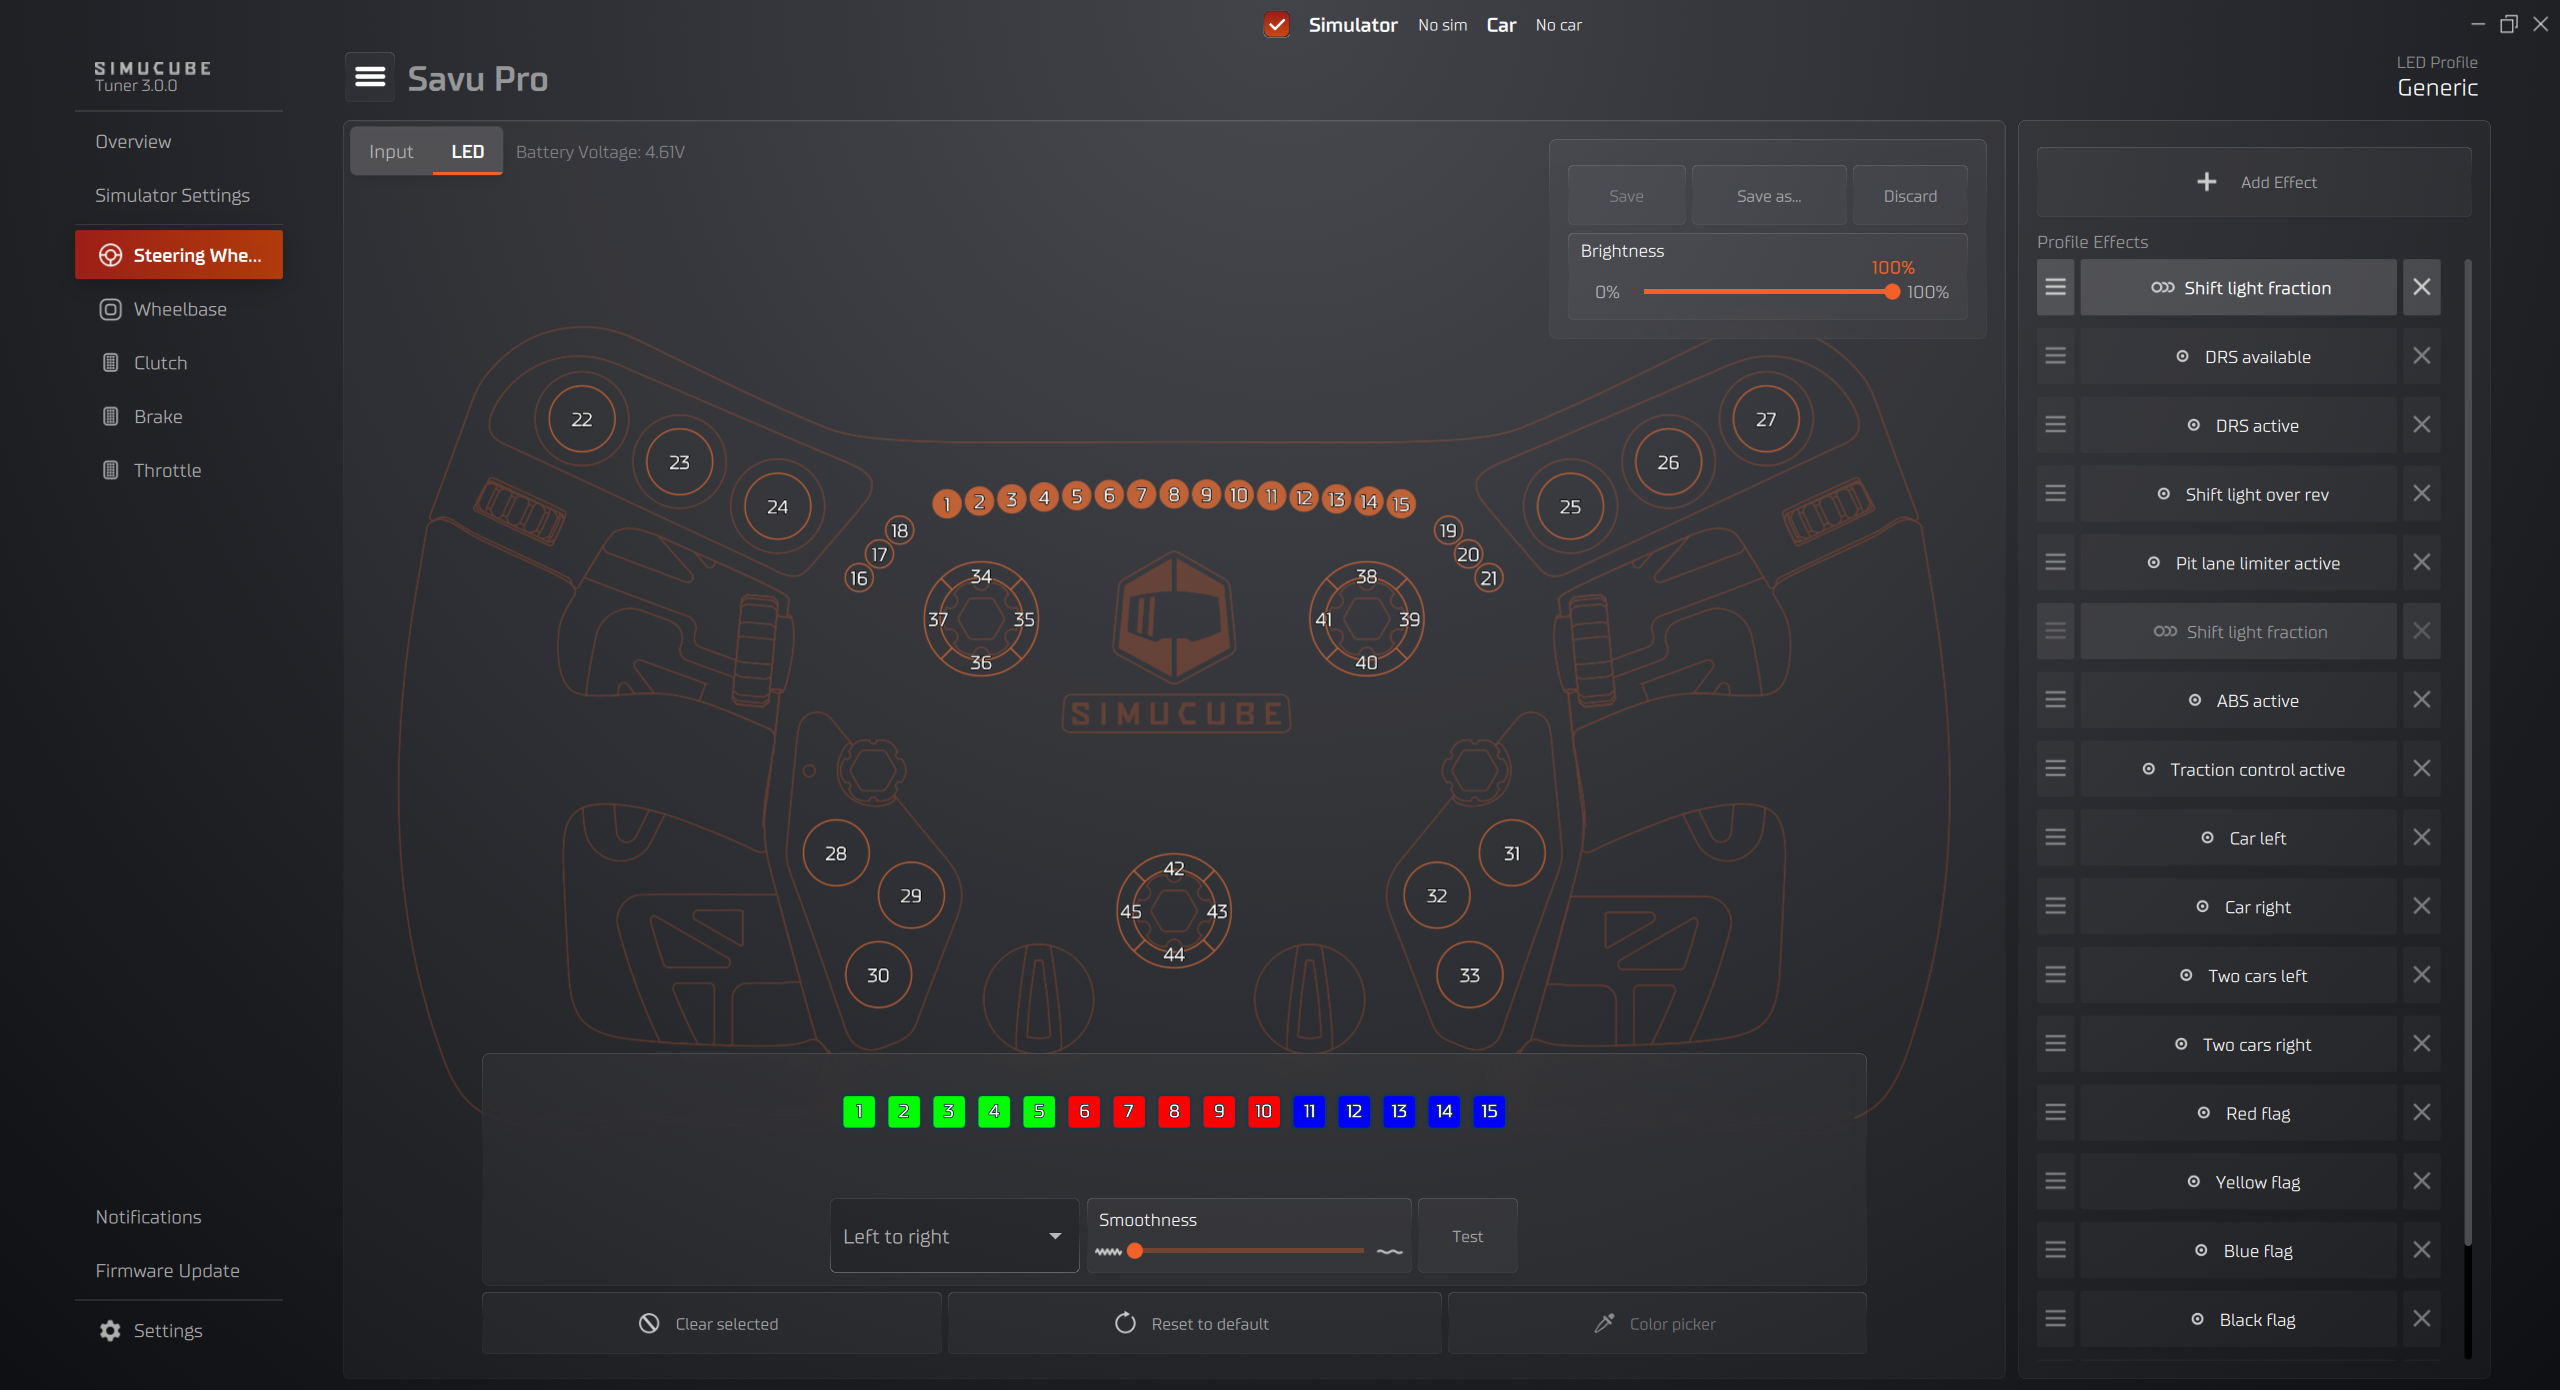
Task: Click Clear selected
Action: pyautogui.click(x=710, y=1323)
